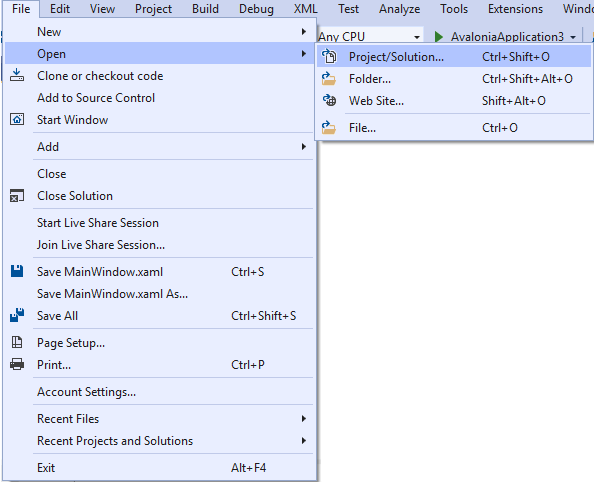Open AvaloniaApplication3 startup target dropdown arrow
The width and height of the screenshot is (594, 482).
click(x=573, y=37)
